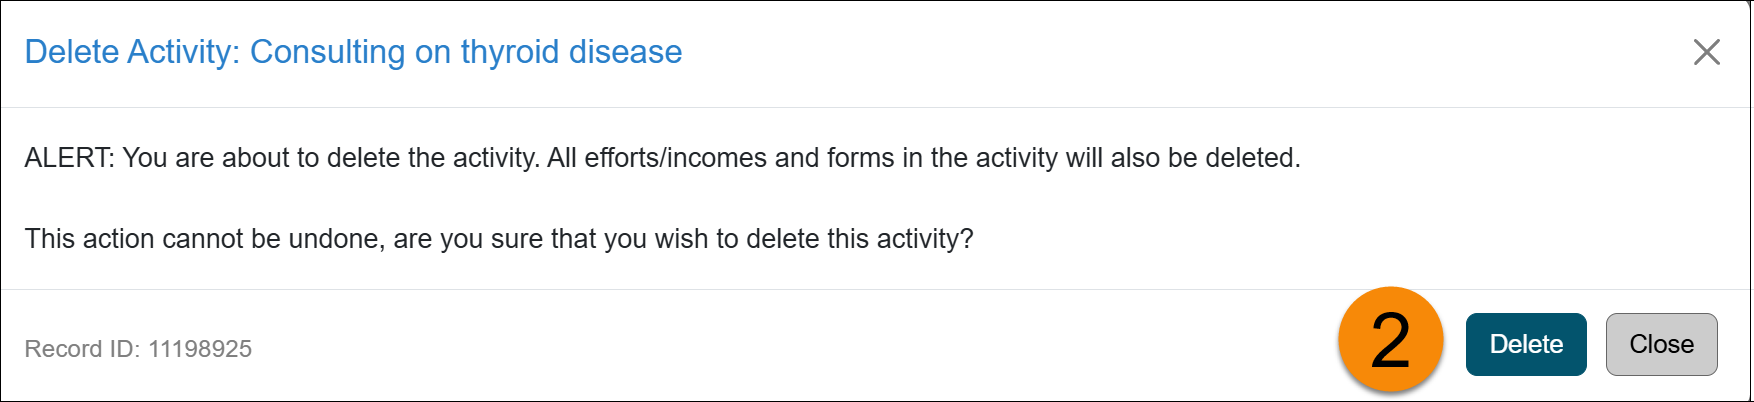Click the X icon to dismiss dialog

click(x=1706, y=52)
